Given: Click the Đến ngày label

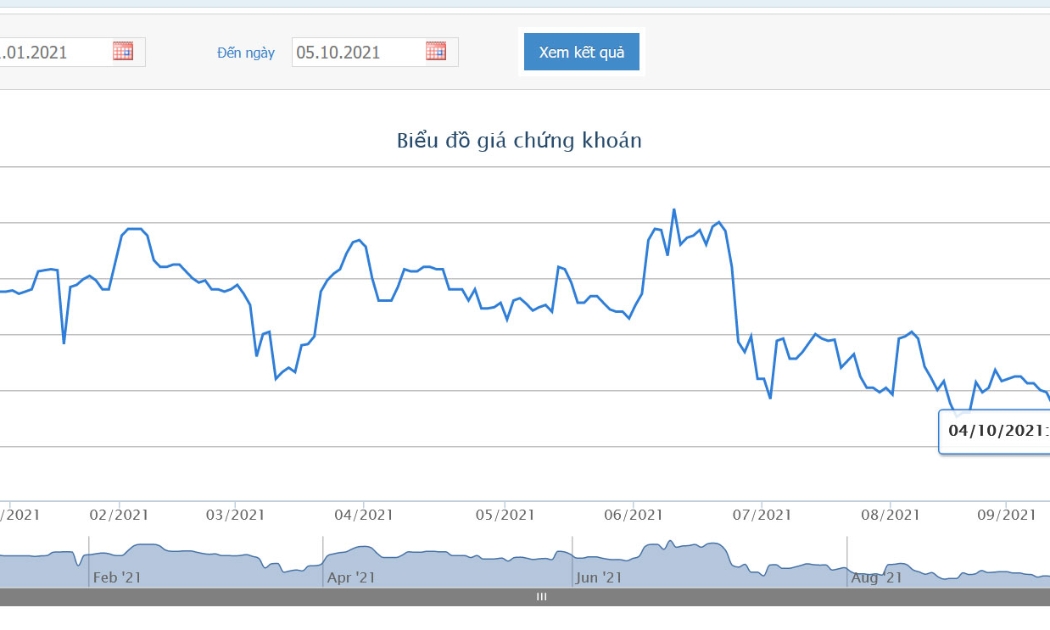Looking at the screenshot, I should pyautogui.click(x=246, y=53).
